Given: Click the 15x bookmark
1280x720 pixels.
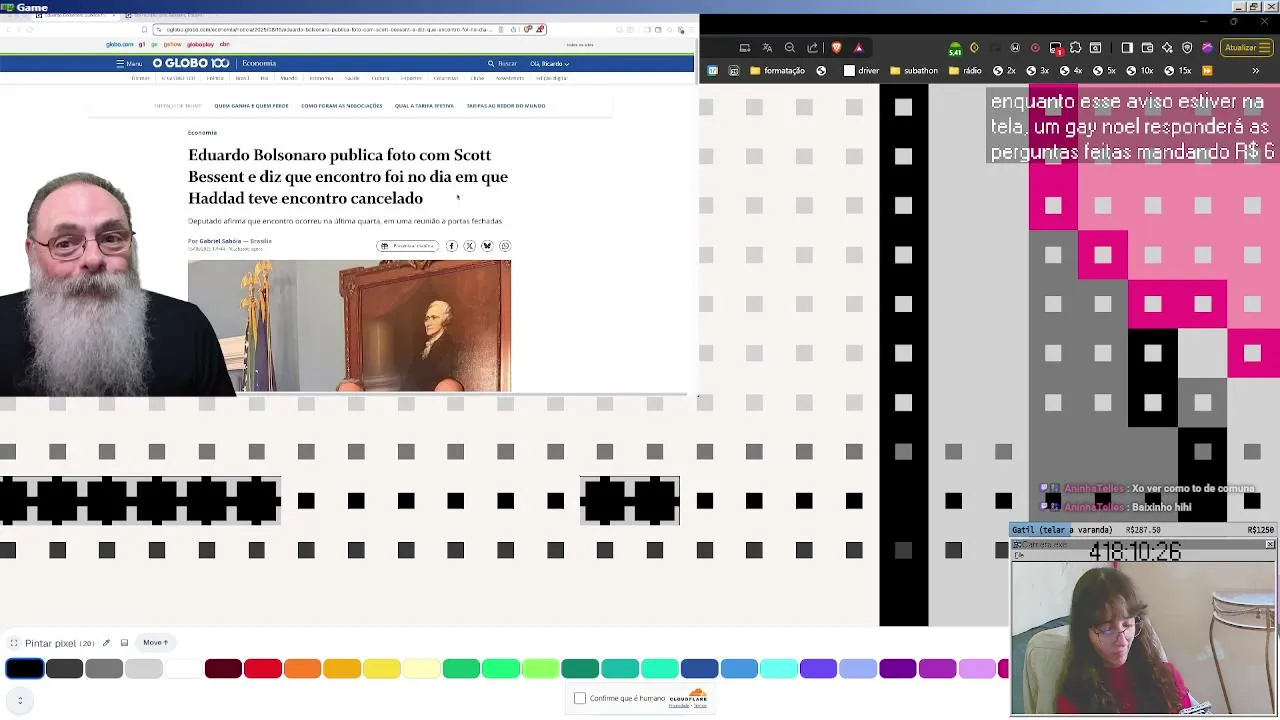Looking at the screenshot, I should pos(1177,71).
